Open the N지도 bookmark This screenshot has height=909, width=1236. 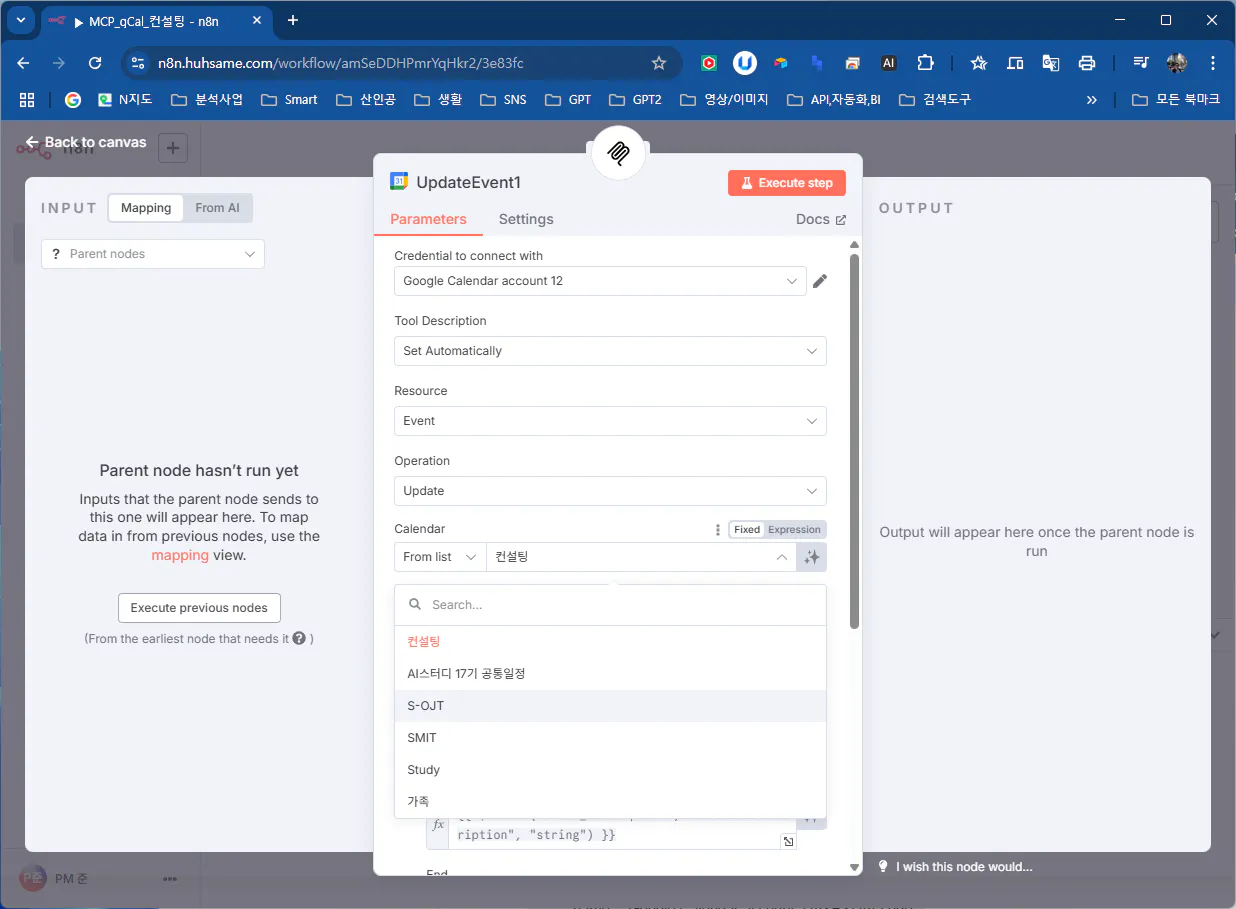pos(124,100)
